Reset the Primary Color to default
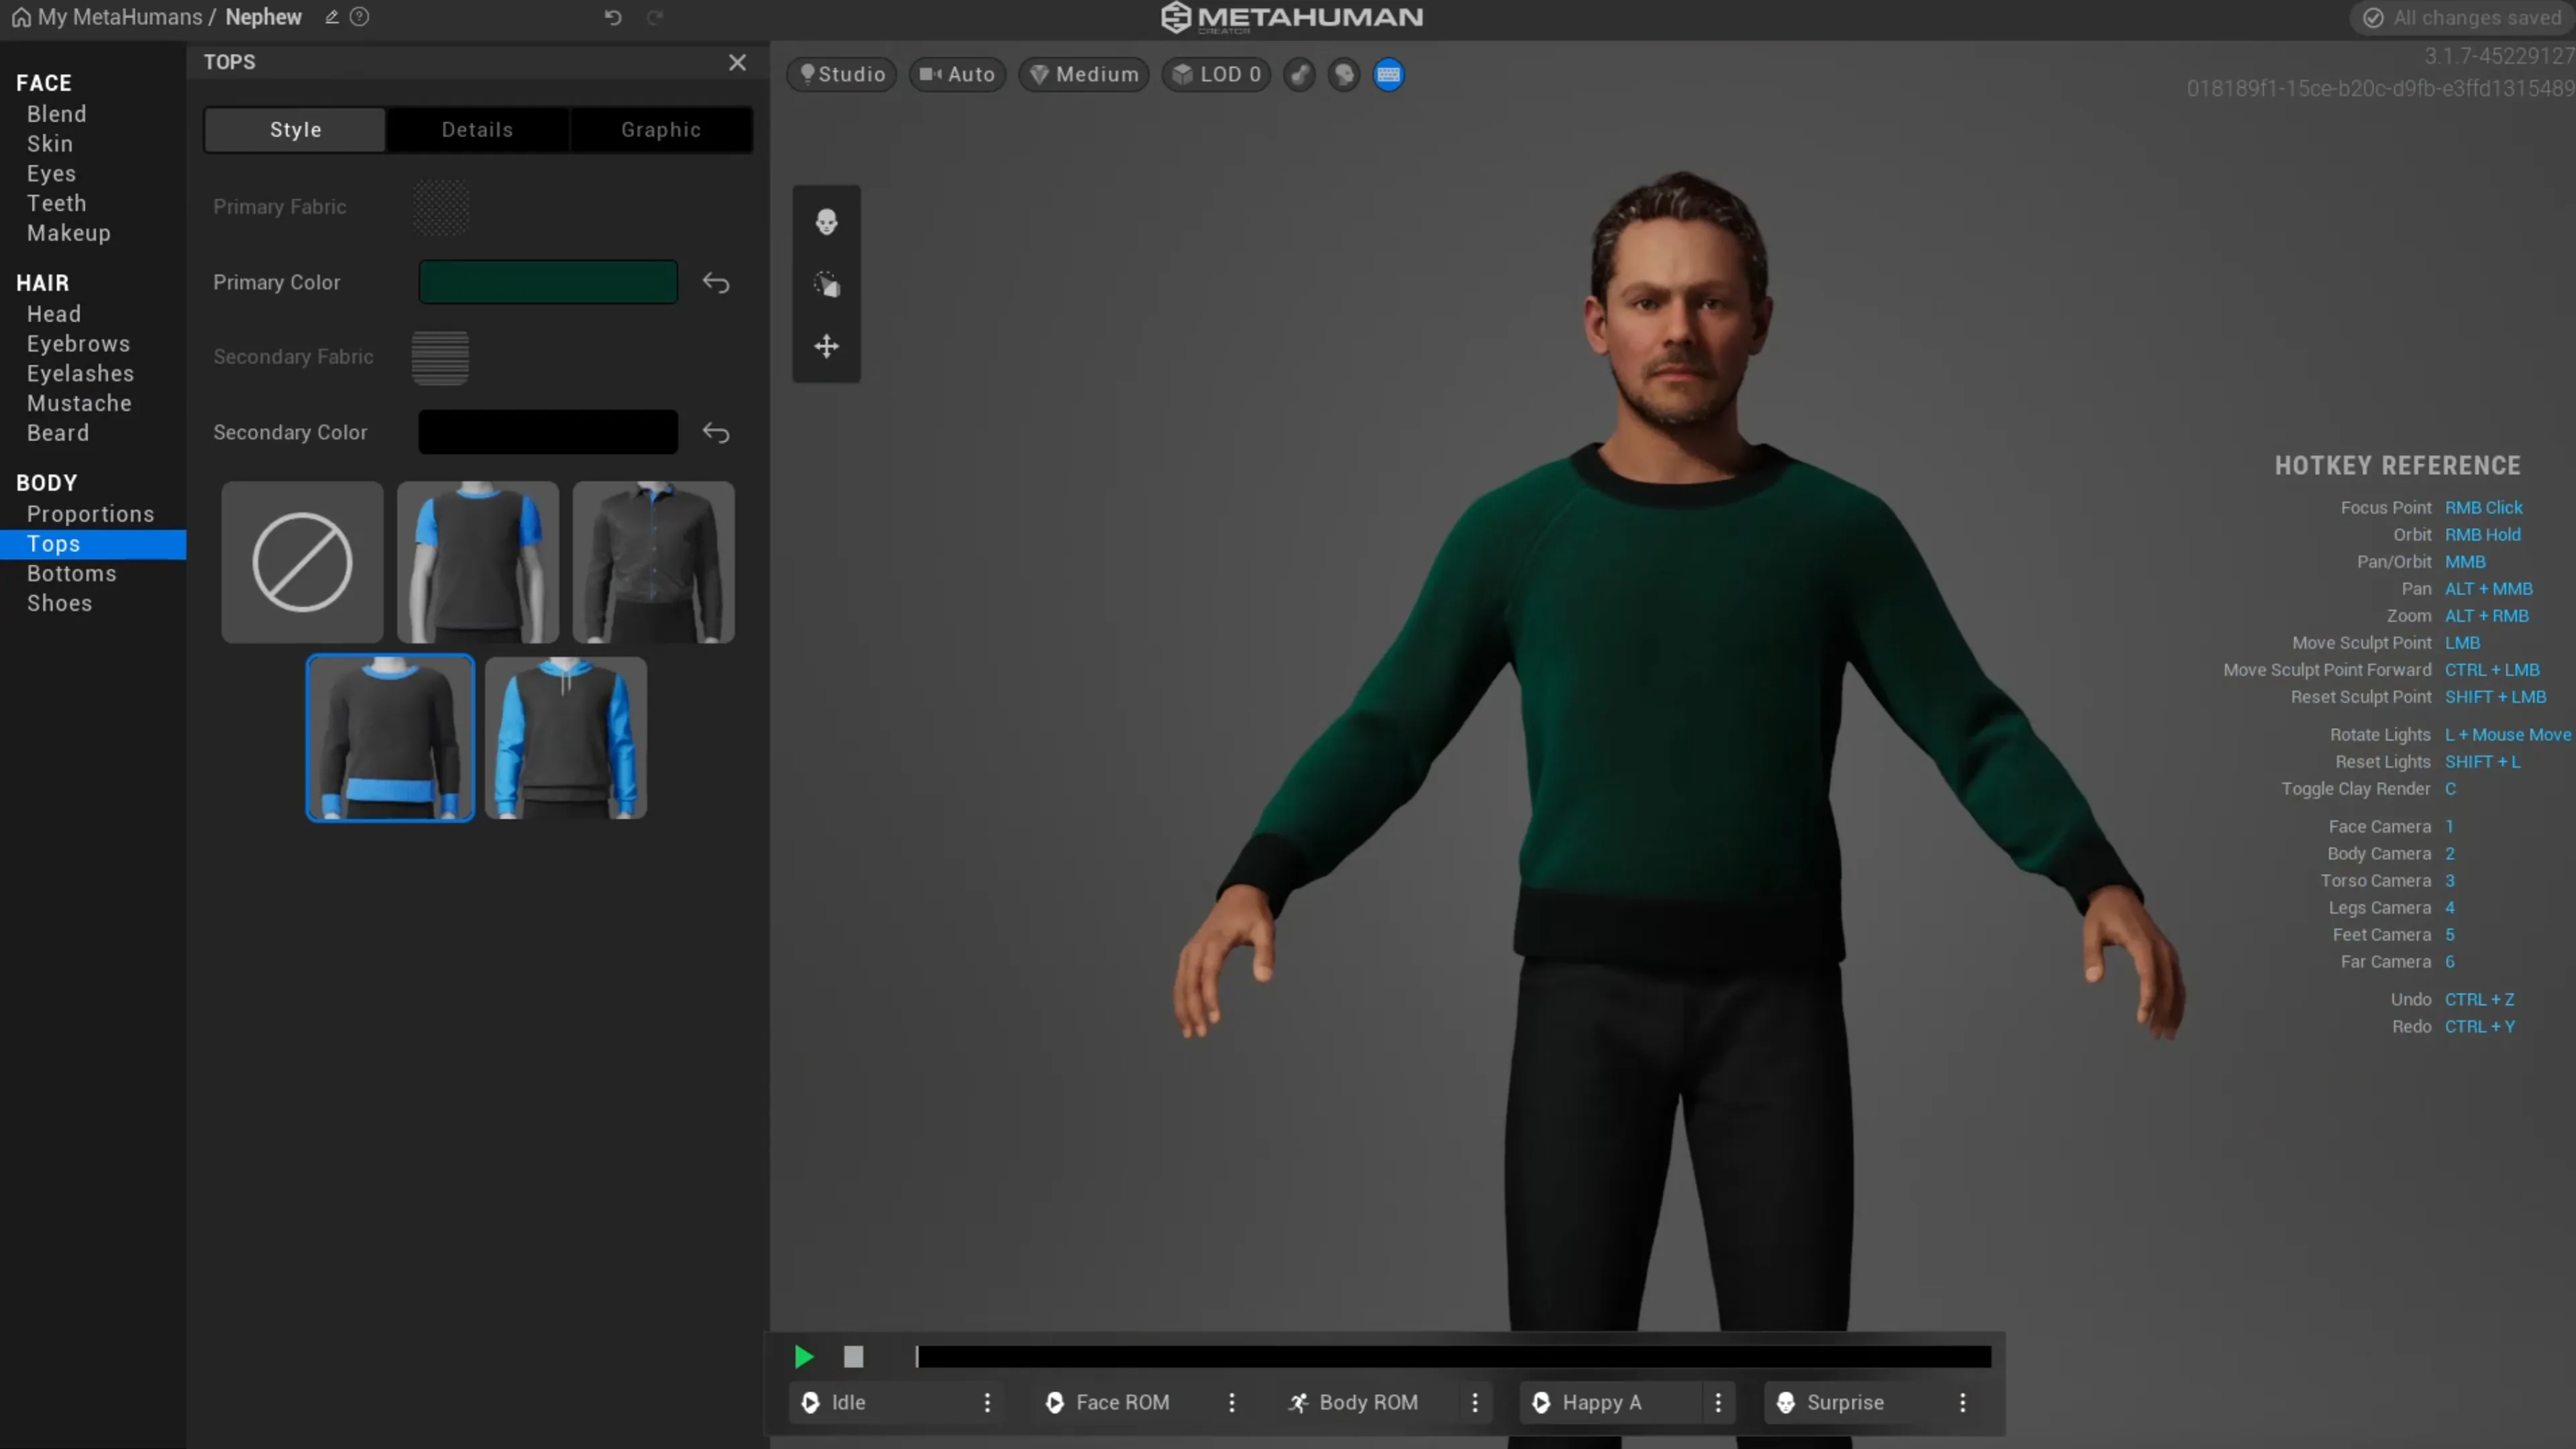This screenshot has height=1449, width=2576. (716, 283)
